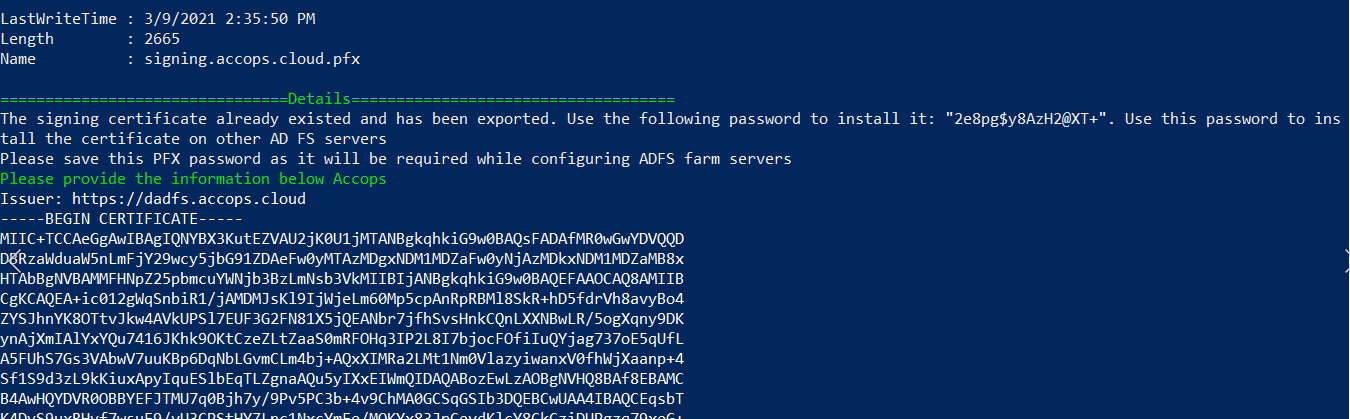Click the certificate line starting with ynAjXmIAlYxY
This screenshot has height=419, width=1350.
342,339
